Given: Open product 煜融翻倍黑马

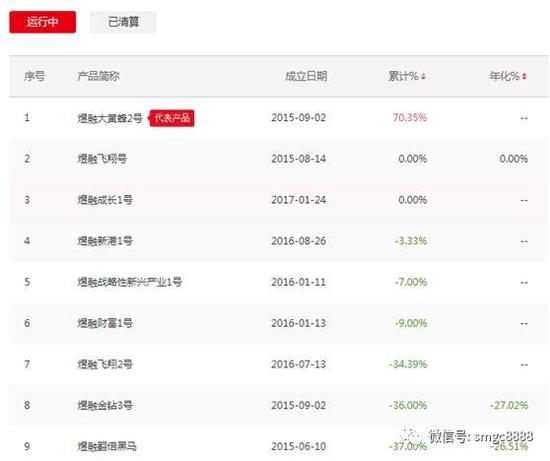Looking at the screenshot, I should click(x=107, y=446).
